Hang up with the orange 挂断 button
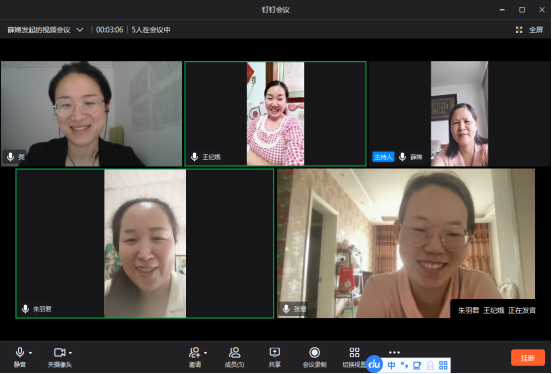 coord(528,358)
